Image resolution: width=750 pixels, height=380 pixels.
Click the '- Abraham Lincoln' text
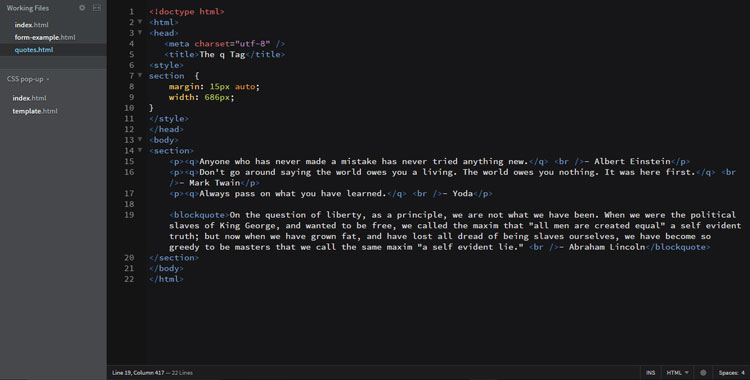coord(602,247)
